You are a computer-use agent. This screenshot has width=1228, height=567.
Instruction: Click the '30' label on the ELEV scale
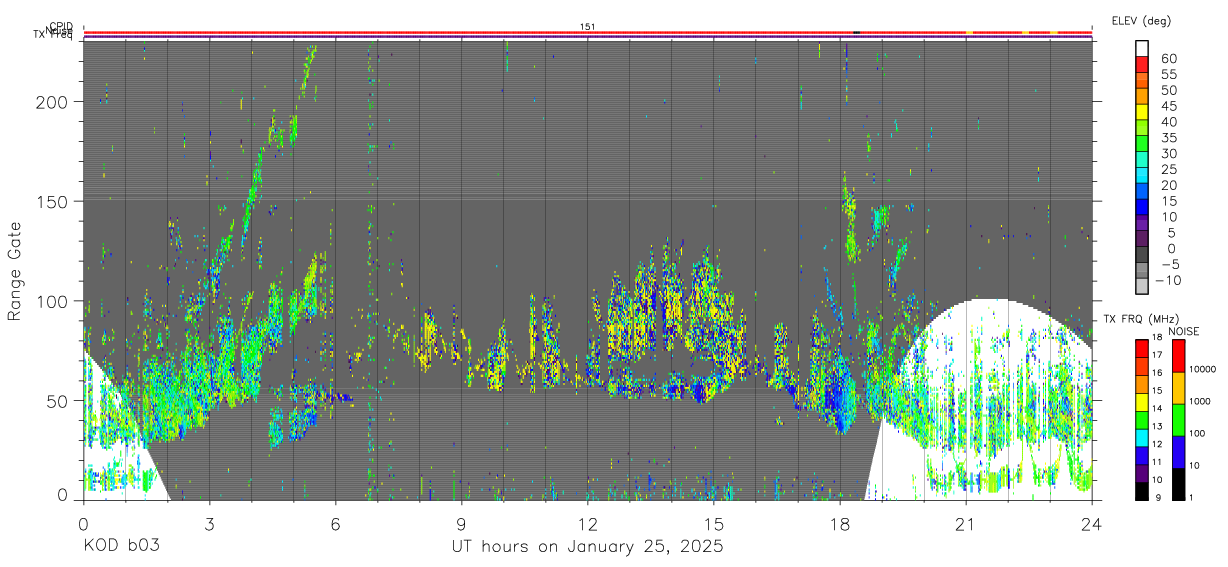click(x=1169, y=153)
